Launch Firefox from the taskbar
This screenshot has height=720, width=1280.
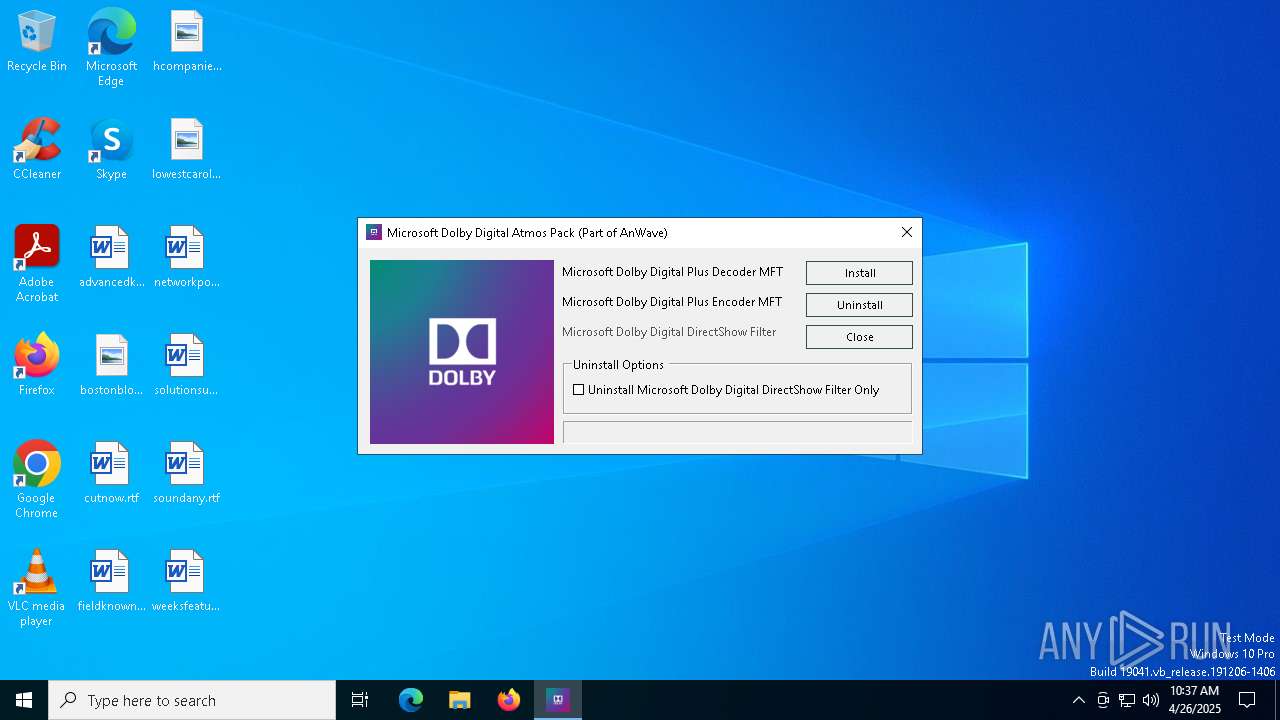pyautogui.click(x=509, y=700)
